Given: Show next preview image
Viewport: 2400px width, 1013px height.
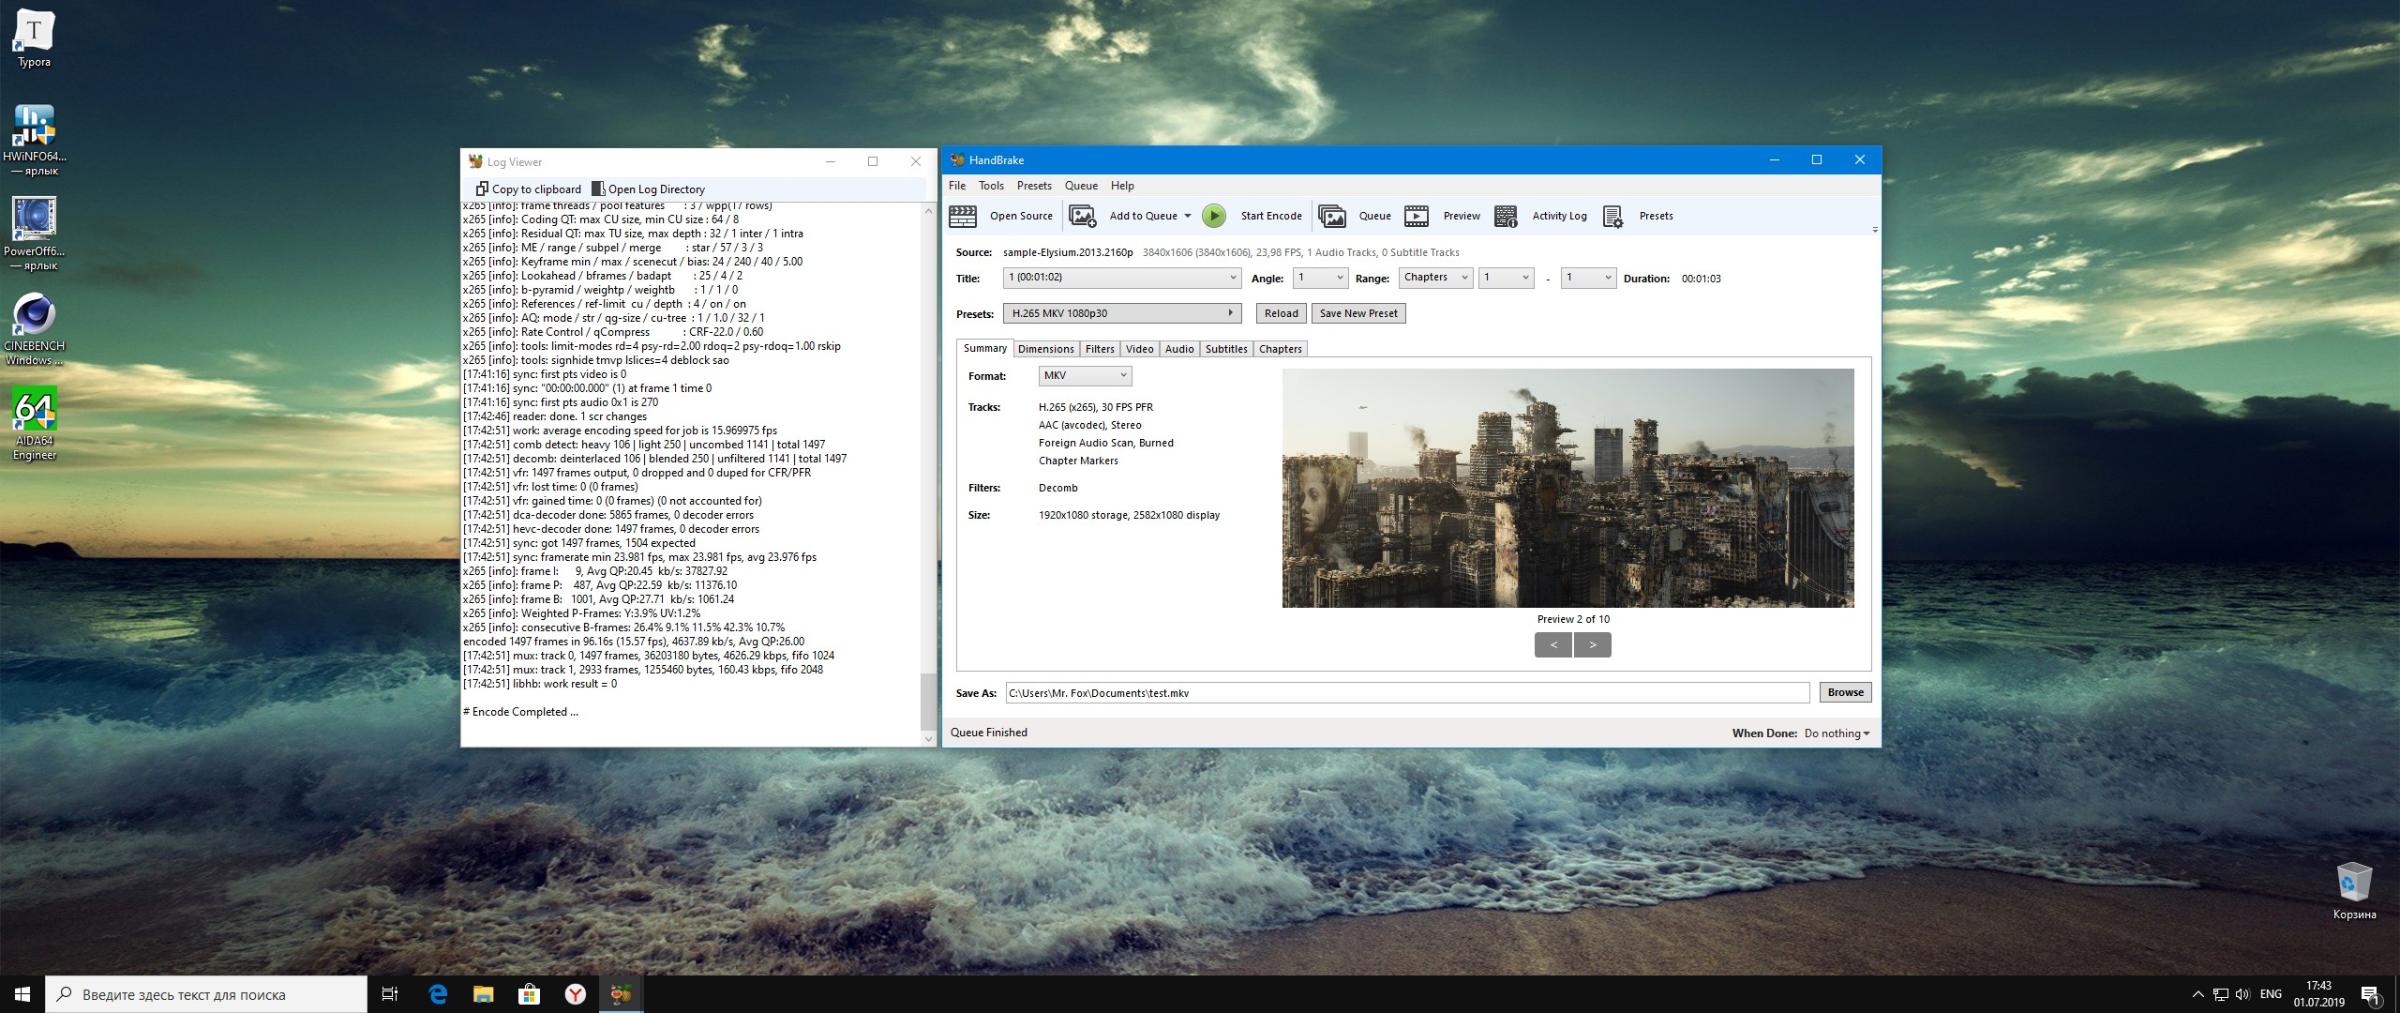Looking at the screenshot, I should (1592, 645).
